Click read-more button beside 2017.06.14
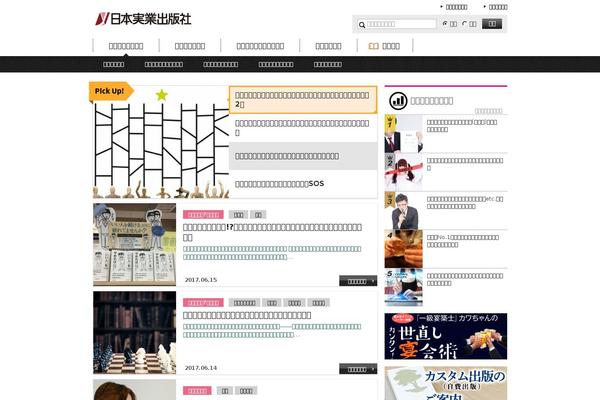 (x=358, y=369)
